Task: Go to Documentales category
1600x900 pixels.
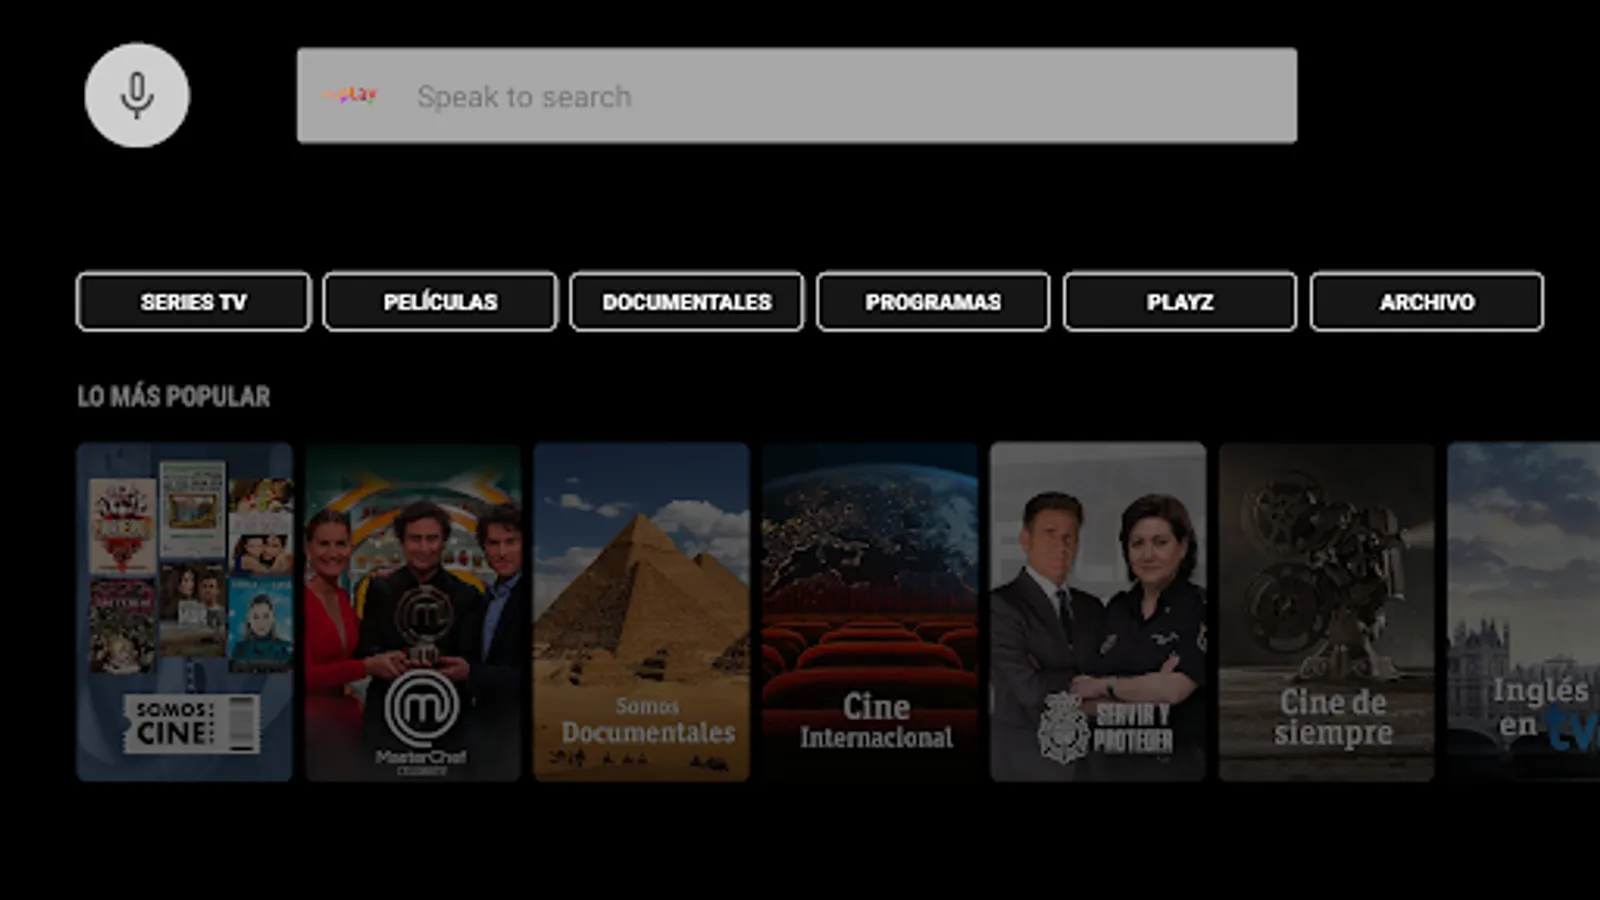Action: click(687, 301)
